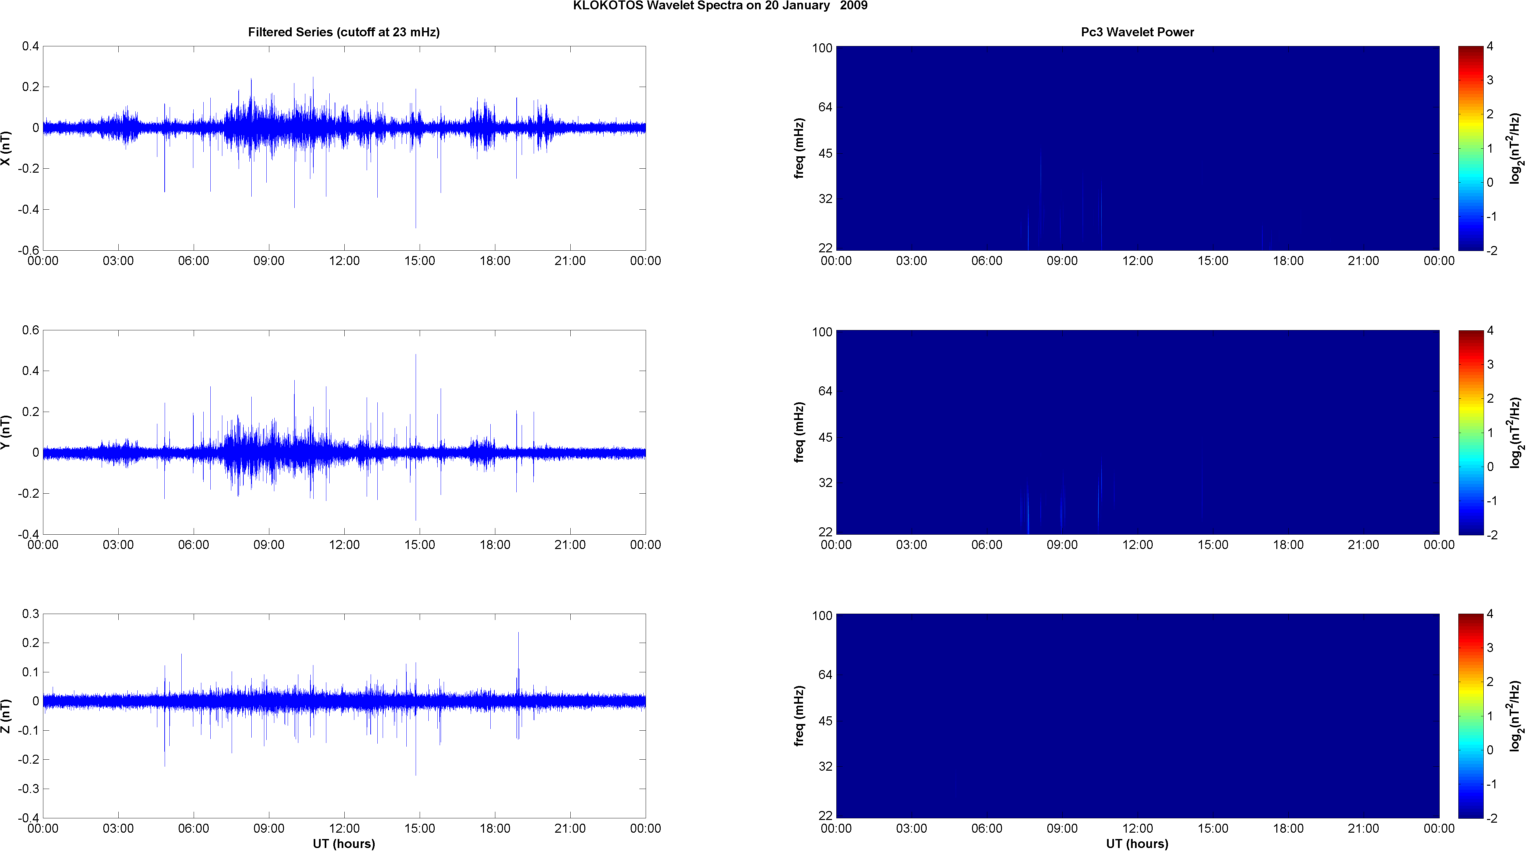
Task: Click 'freq (mHz)' label of the bottom wavelet panel
Action: [x=800, y=716]
